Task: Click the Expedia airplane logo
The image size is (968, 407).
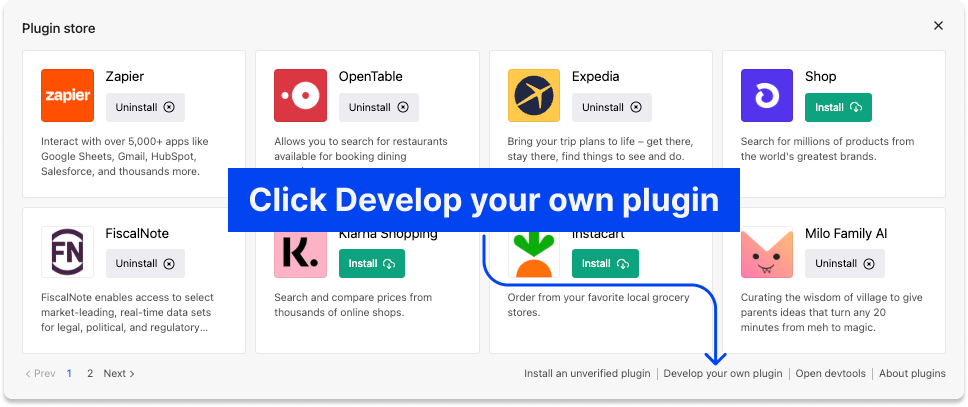Action: pyautogui.click(x=534, y=95)
